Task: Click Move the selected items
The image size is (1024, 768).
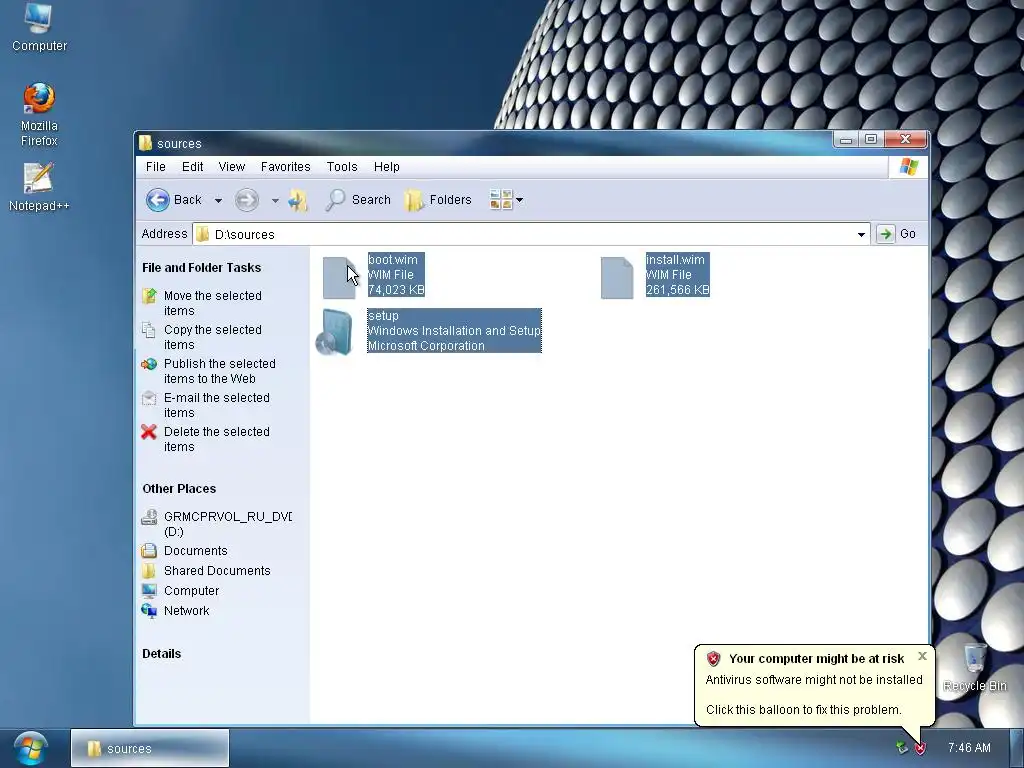Action: coord(213,303)
